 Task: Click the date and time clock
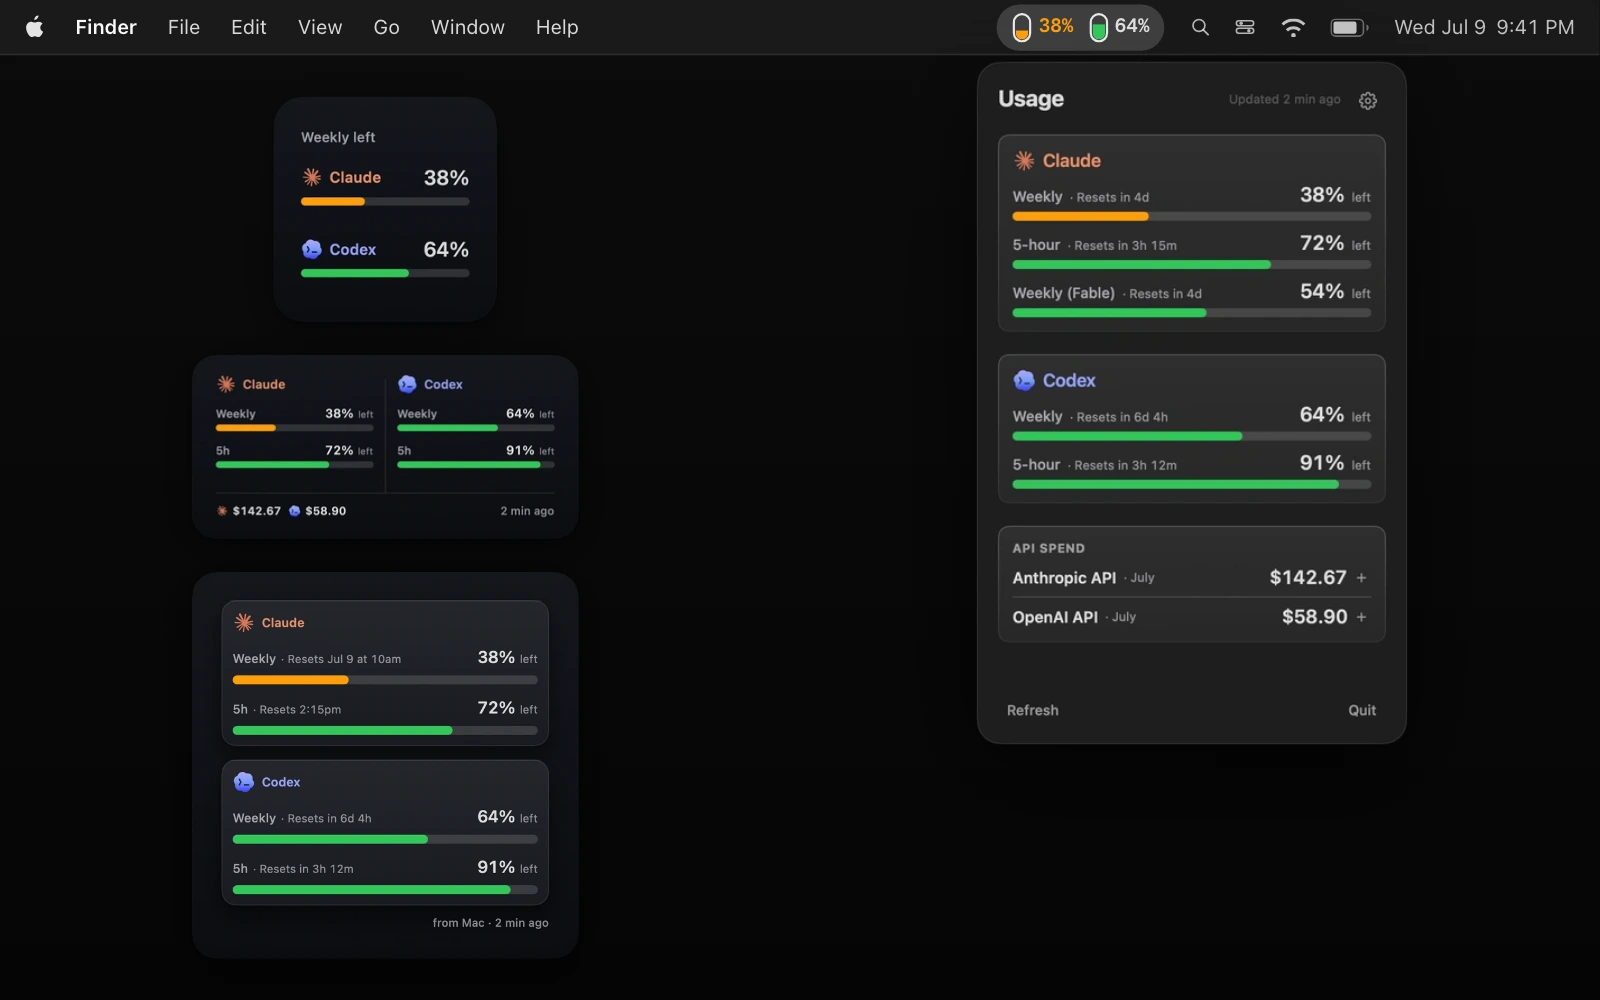1484,27
